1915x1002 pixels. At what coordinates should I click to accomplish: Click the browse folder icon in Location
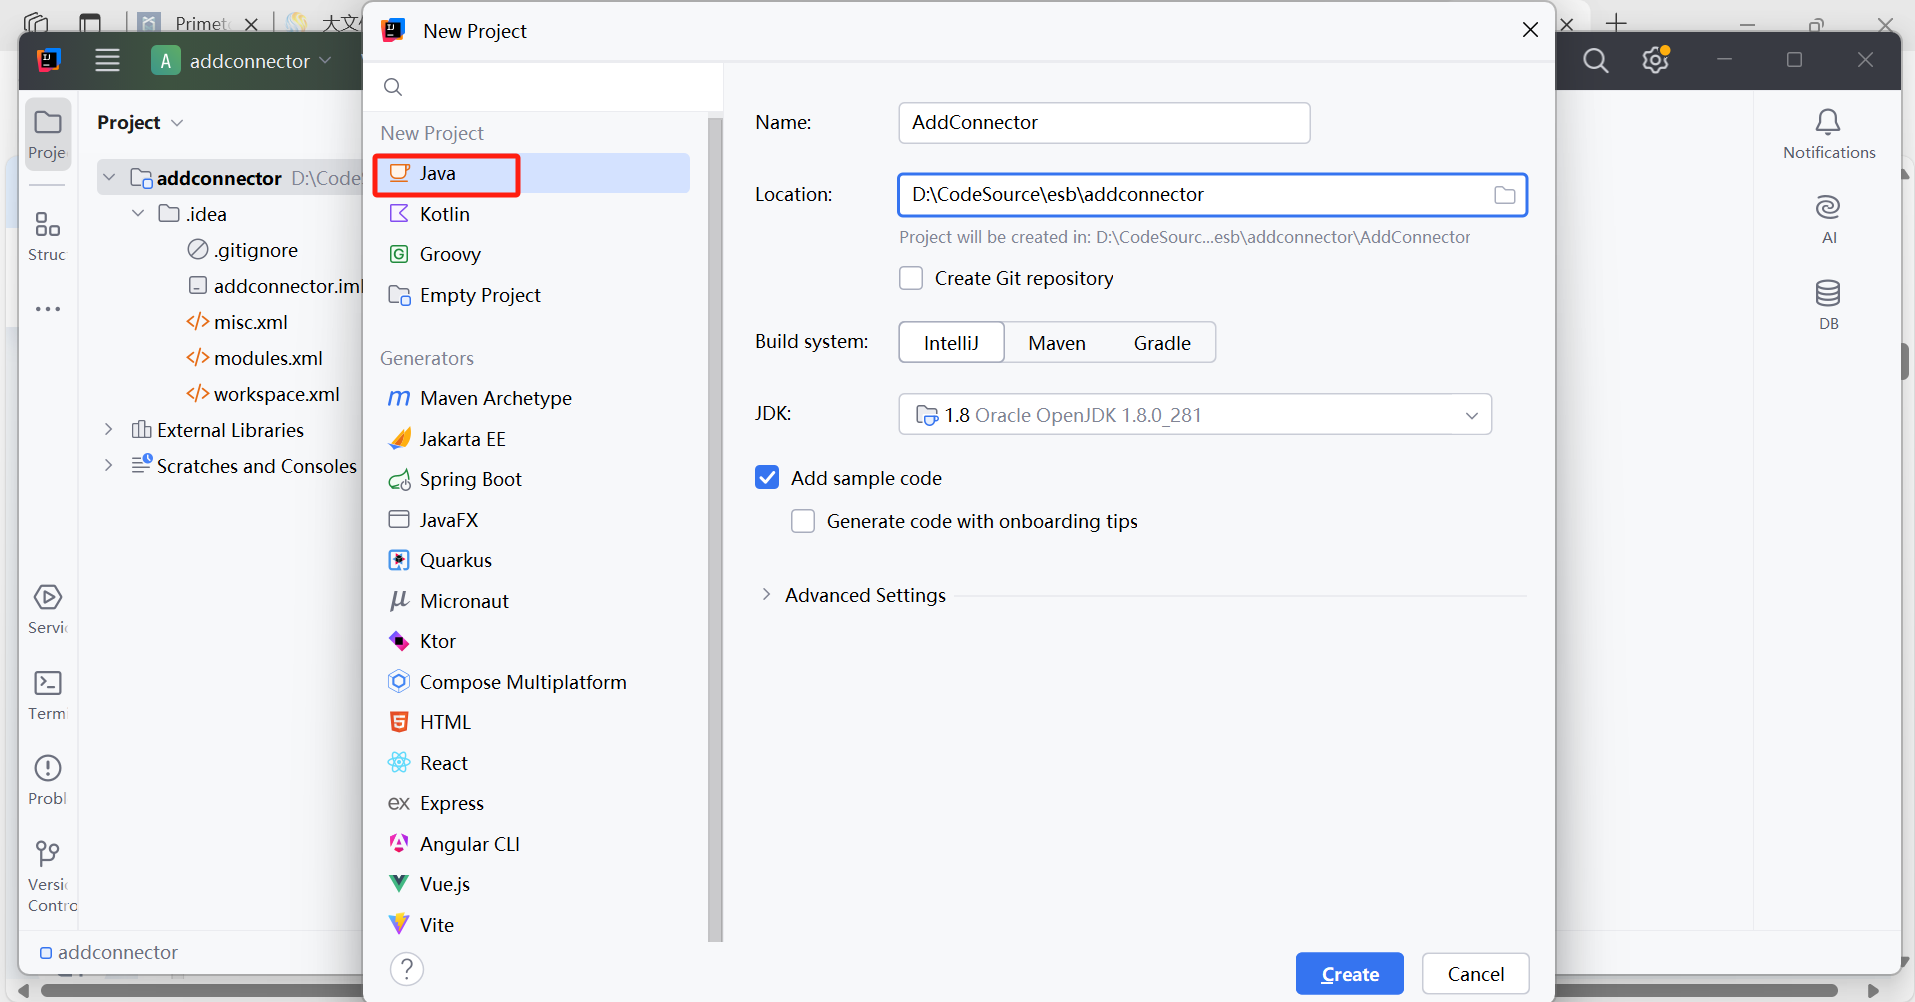point(1504,195)
